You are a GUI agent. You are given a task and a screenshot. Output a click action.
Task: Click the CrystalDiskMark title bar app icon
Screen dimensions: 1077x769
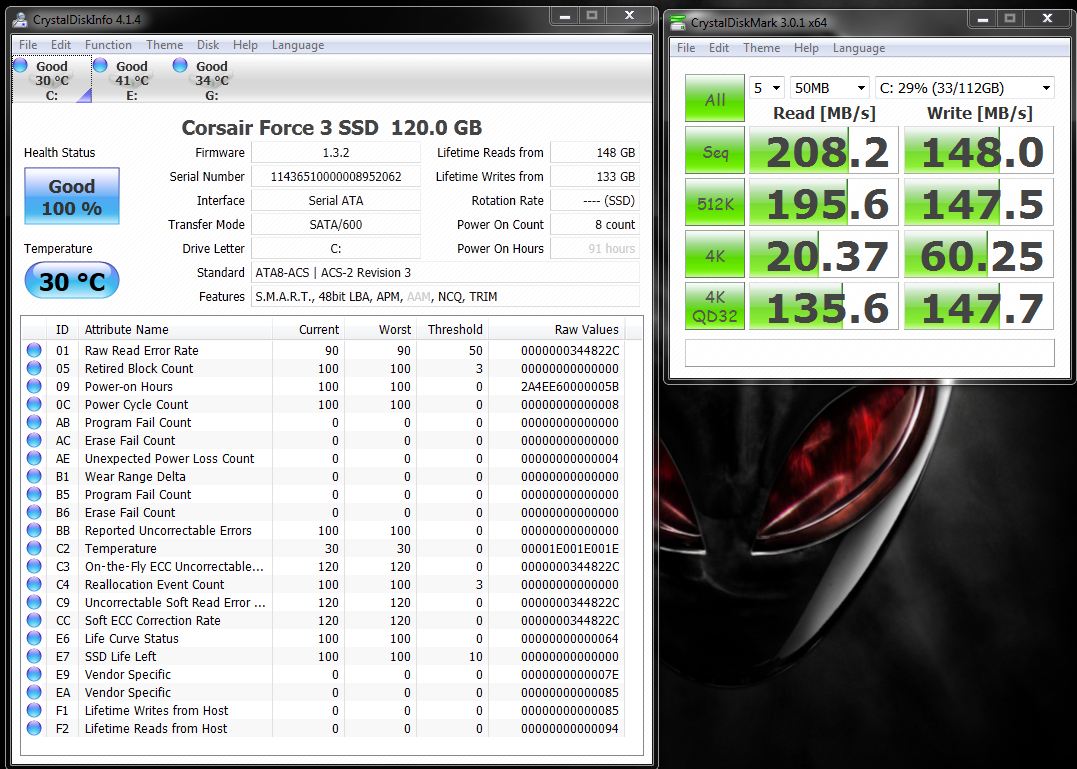(678, 23)
